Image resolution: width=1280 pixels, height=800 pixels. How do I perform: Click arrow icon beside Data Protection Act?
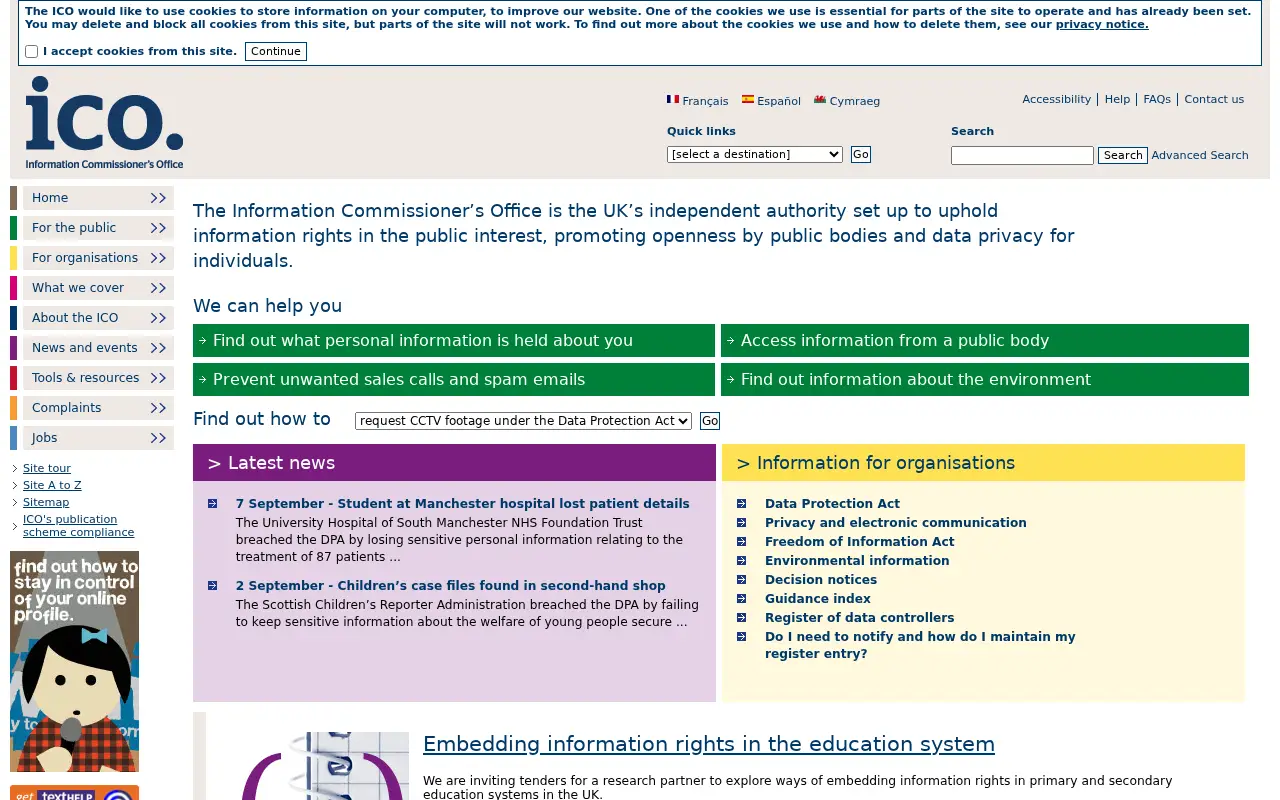coord(741,504)
